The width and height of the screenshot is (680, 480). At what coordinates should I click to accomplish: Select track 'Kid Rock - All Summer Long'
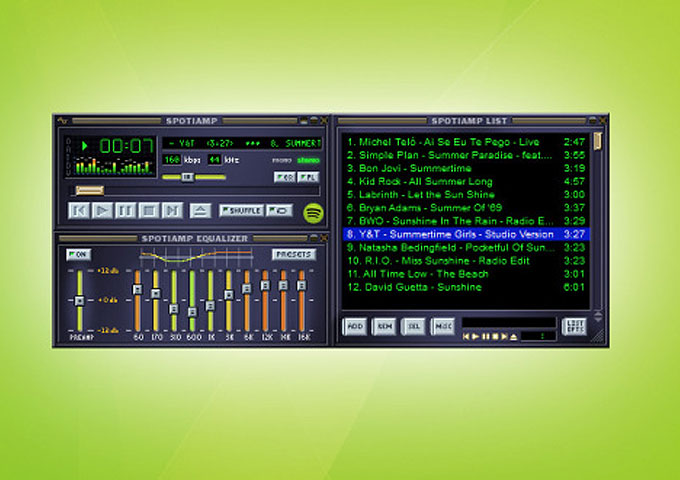(x=466, y=181)
